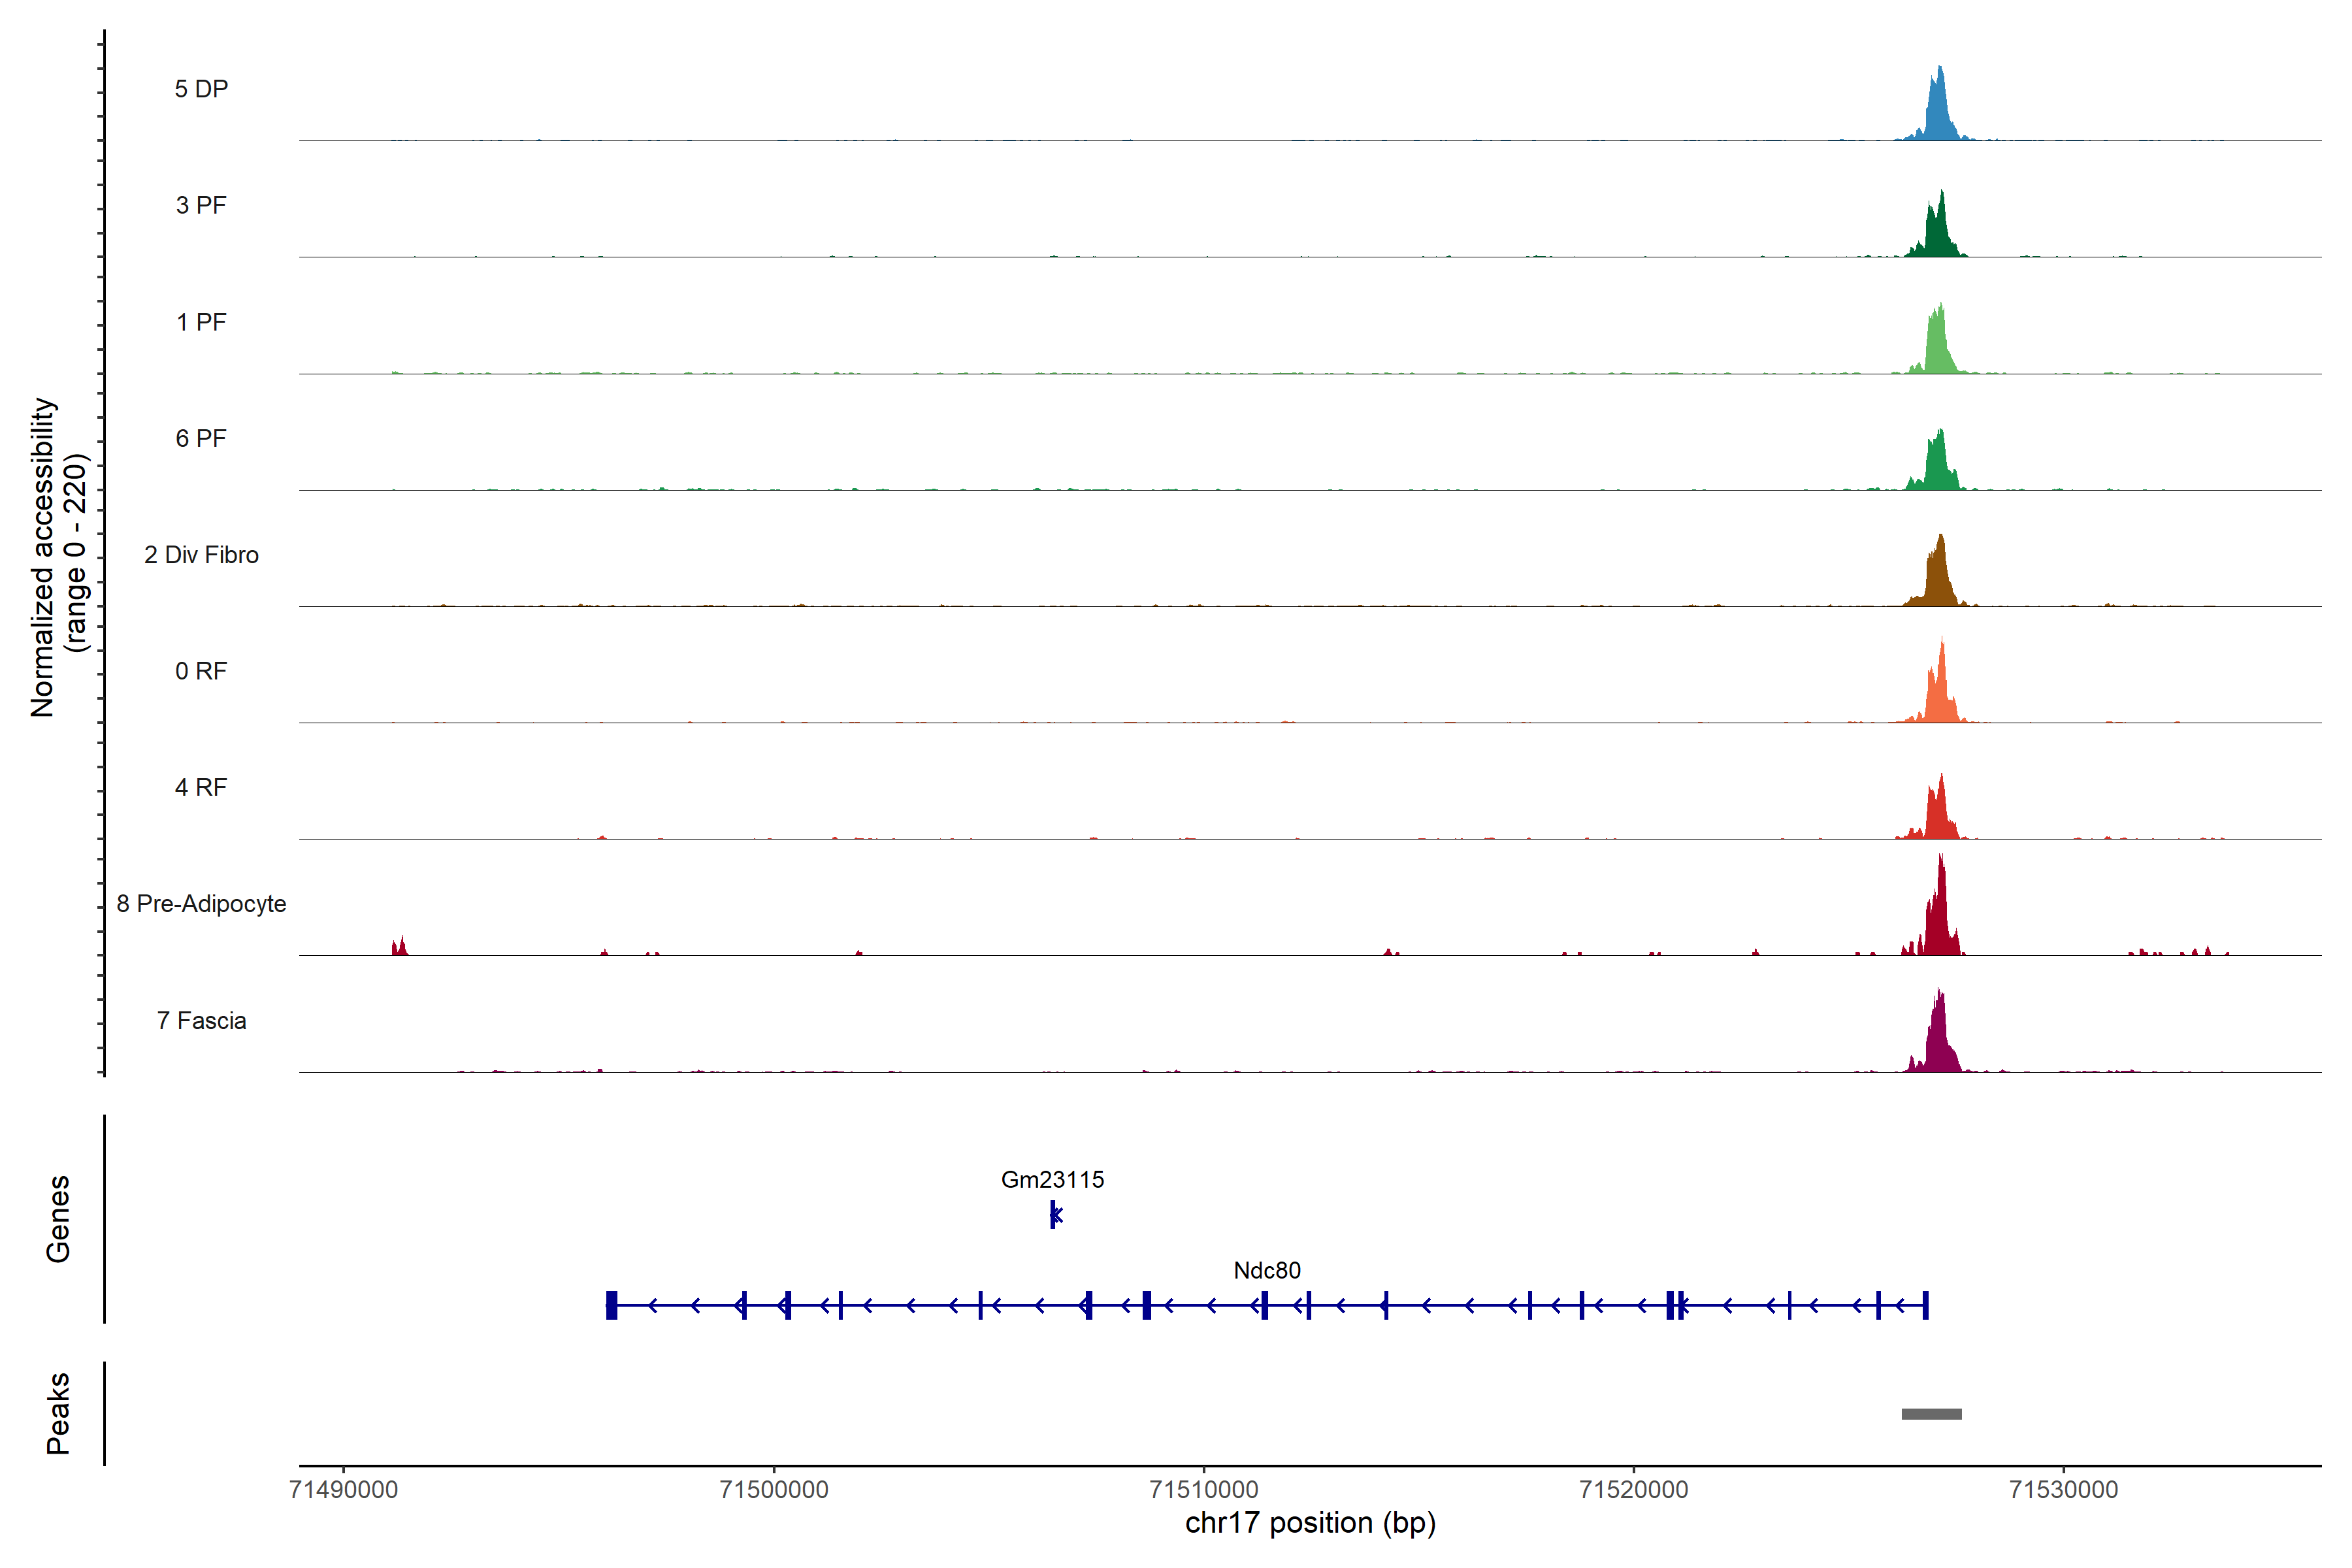
Task: Click the 7 Fascia track label
Action: [x=201, y=1020]
